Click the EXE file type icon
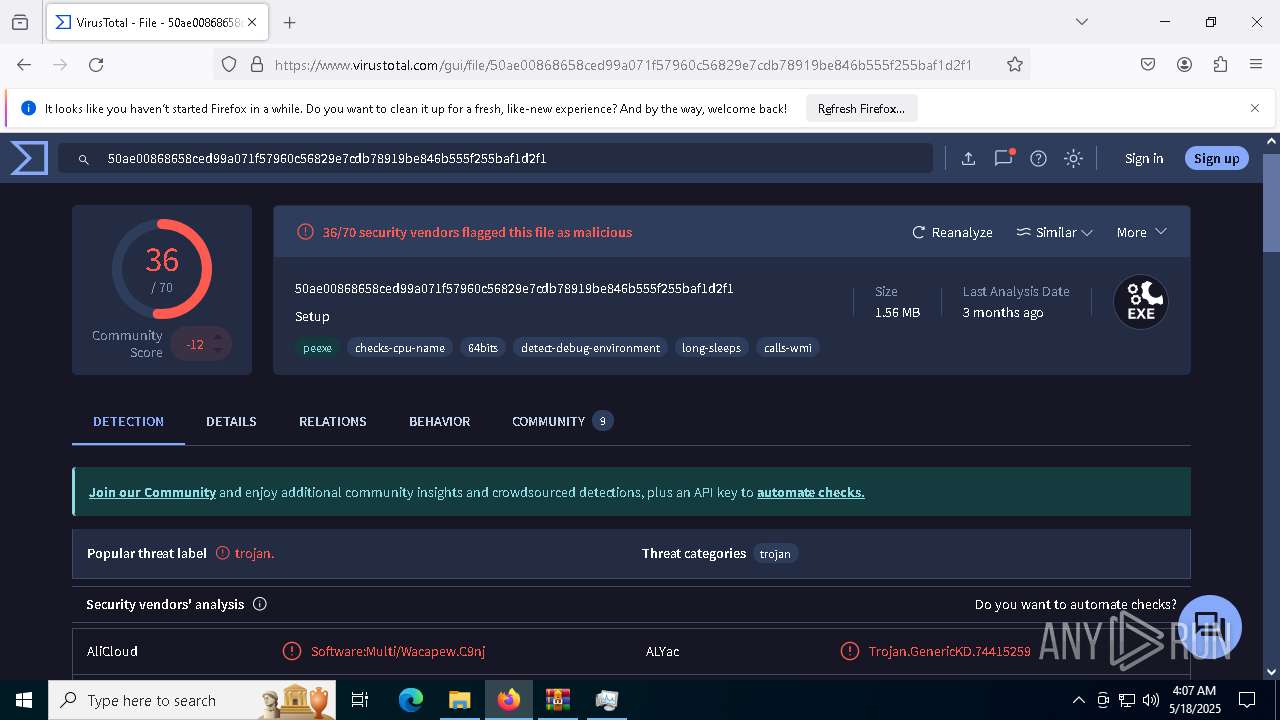 click(1141, 302)
